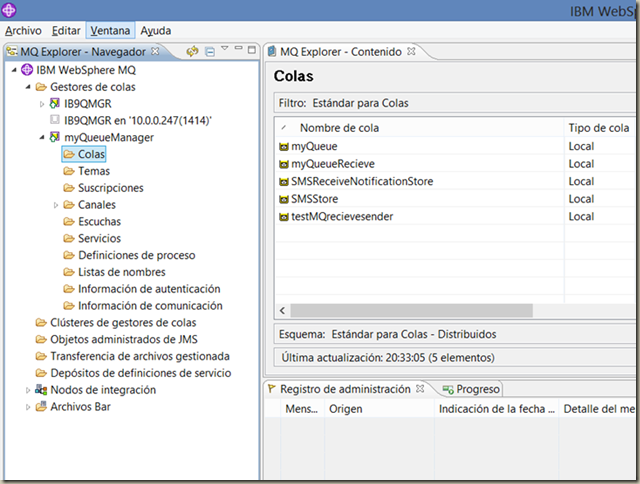Click the SMSReceiveNotificationStore queue icon

[284, 182]
